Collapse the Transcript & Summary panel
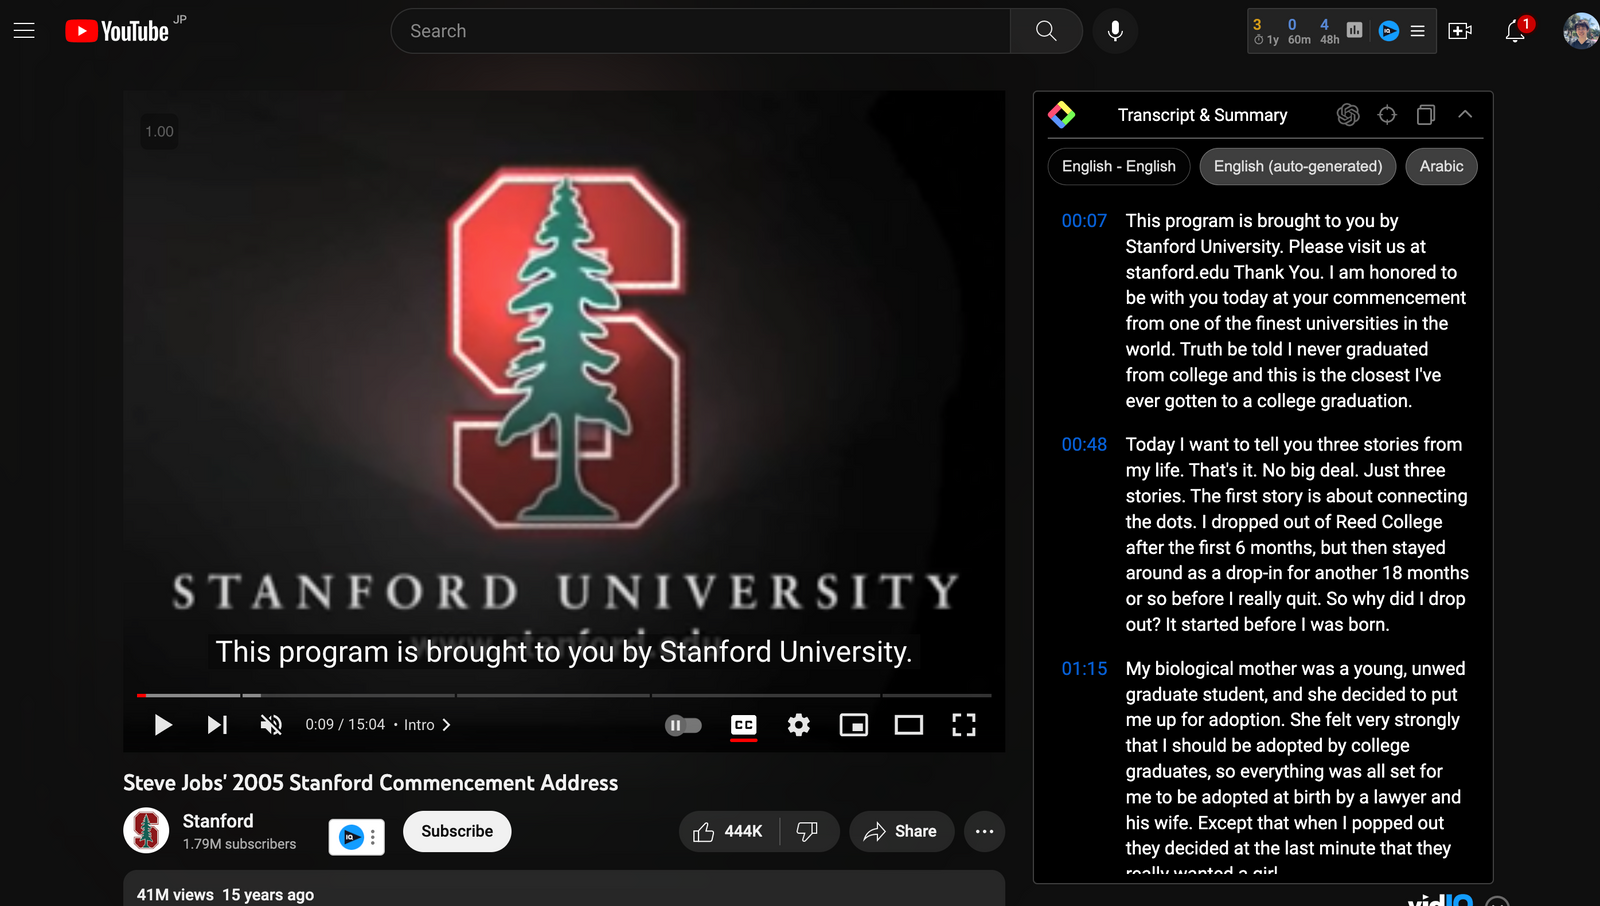The height and width of the screenshot is (906, 1600). pyautogui.click(x=1465, y=115)
